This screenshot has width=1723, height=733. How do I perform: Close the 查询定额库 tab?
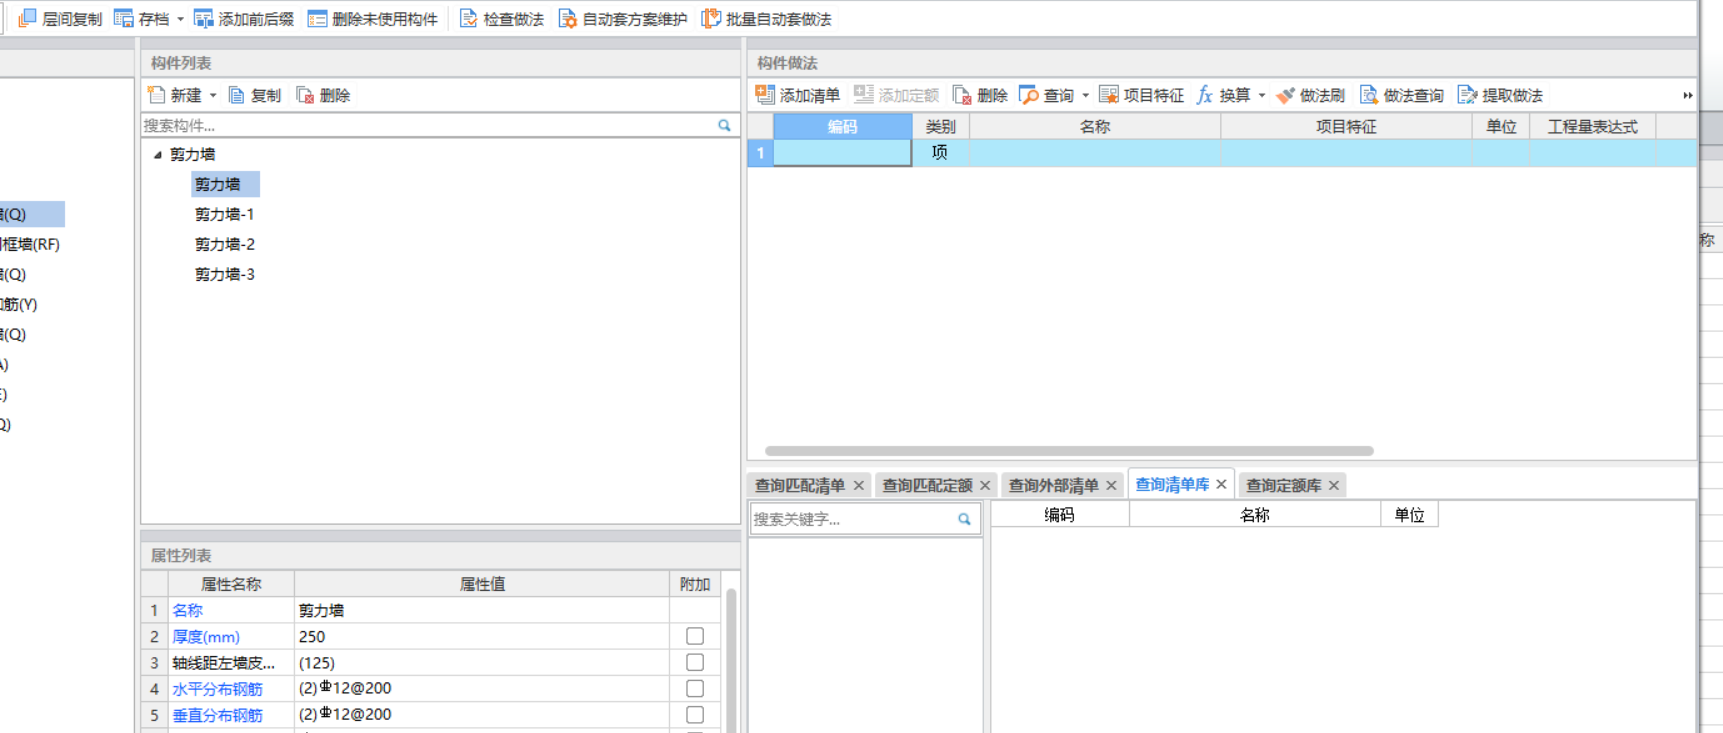1334,485
